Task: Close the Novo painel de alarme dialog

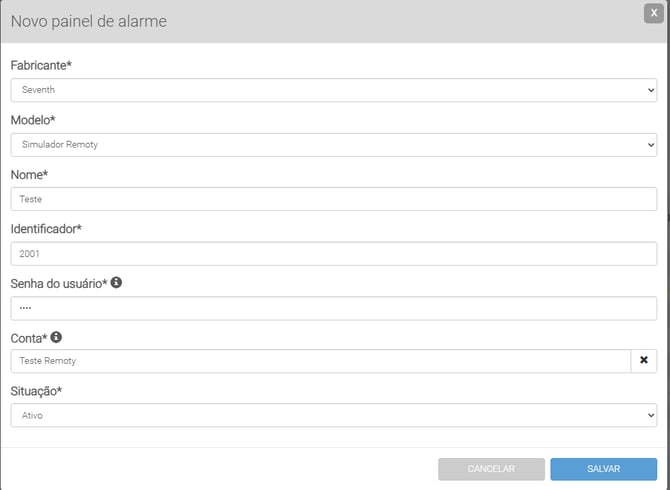Action: click(x=651, y=13)
